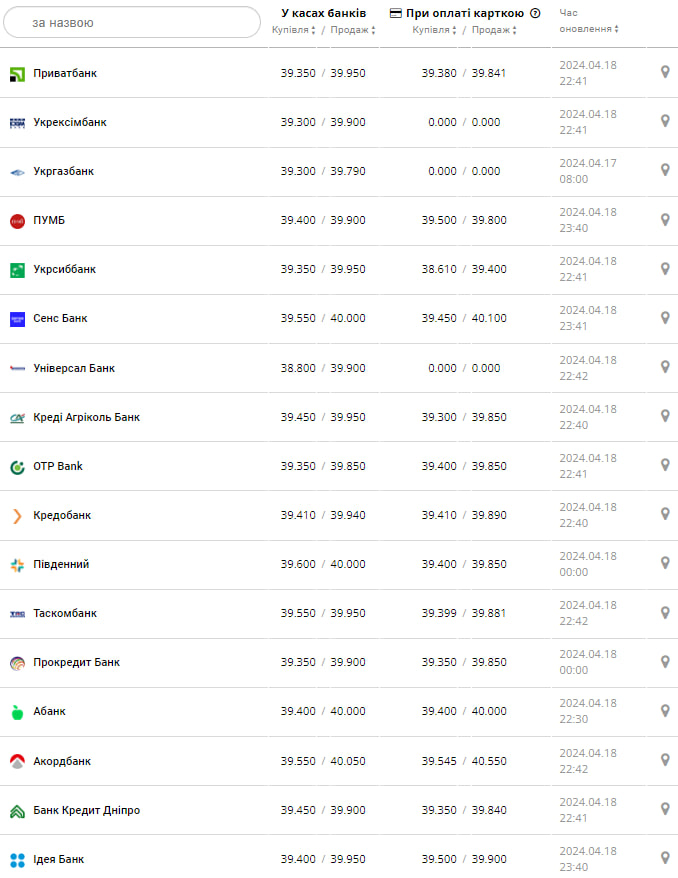Toggle sorting by Продаж for card payments

coord(496,31)
